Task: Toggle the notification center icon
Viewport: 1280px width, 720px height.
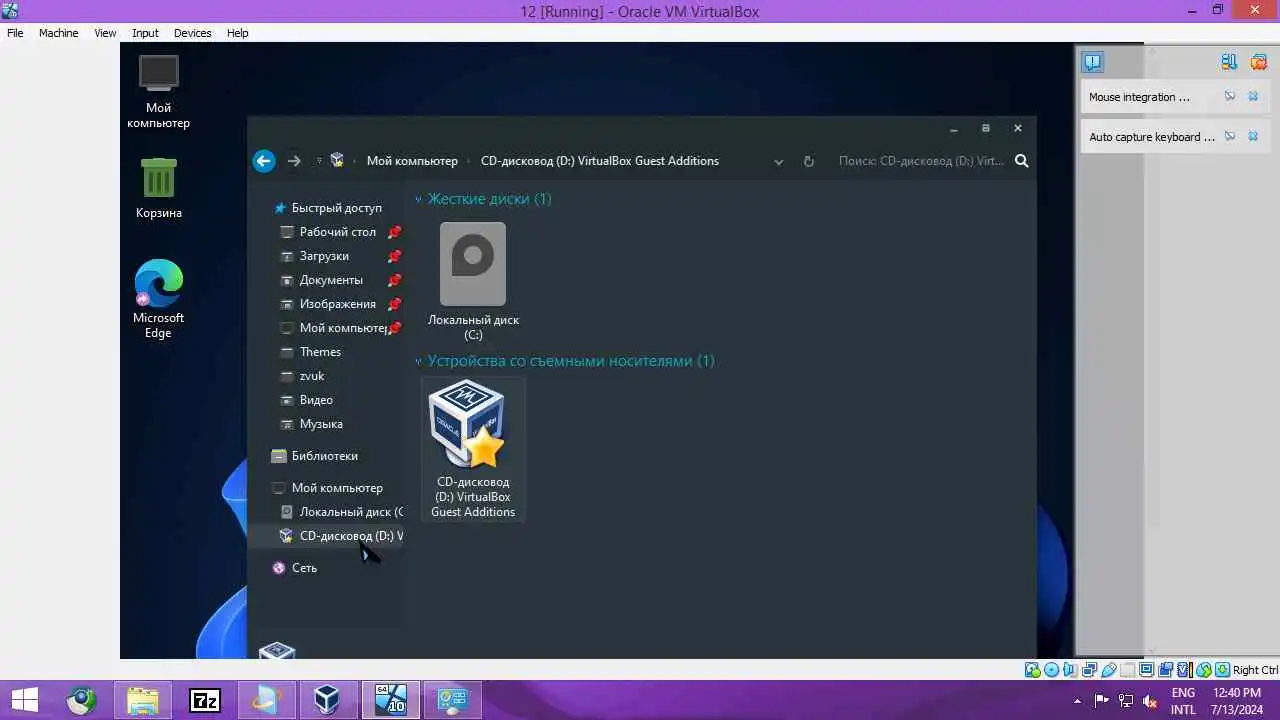Action: (1092, 62)
